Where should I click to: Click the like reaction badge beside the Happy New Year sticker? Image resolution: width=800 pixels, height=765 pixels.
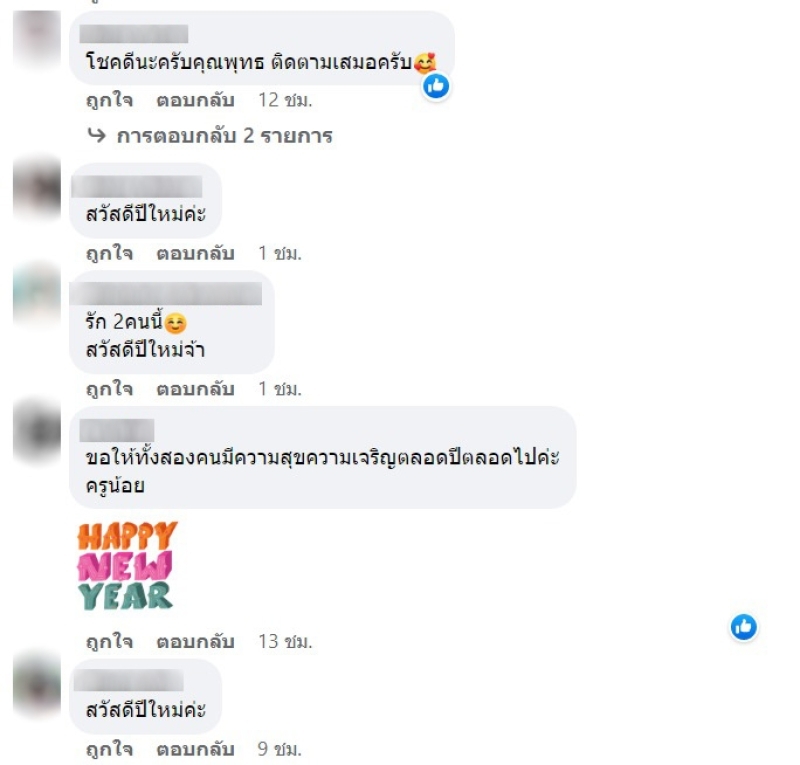[x=743, y=627]
